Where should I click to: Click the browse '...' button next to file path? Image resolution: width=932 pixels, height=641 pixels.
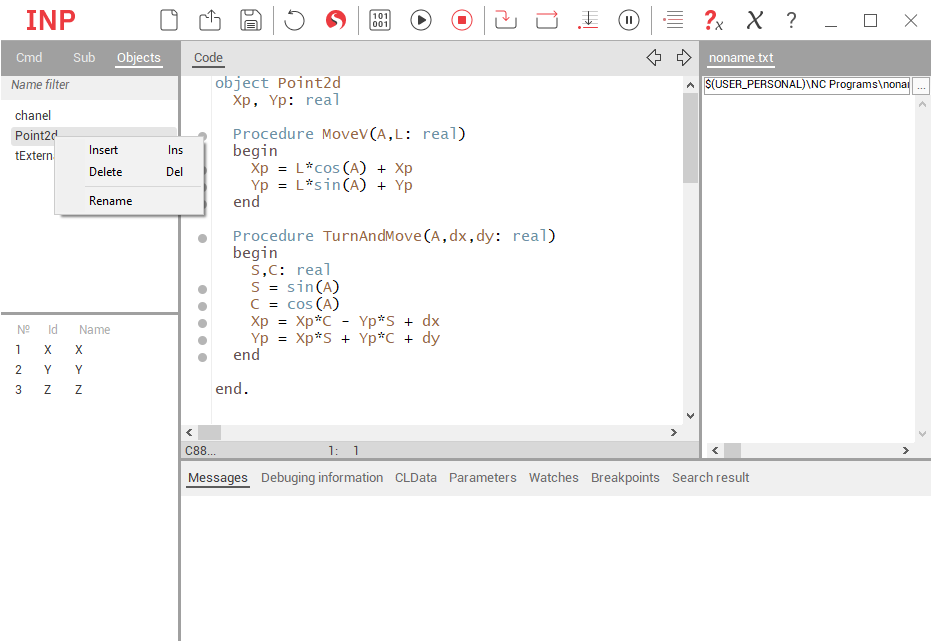[921, 86]
